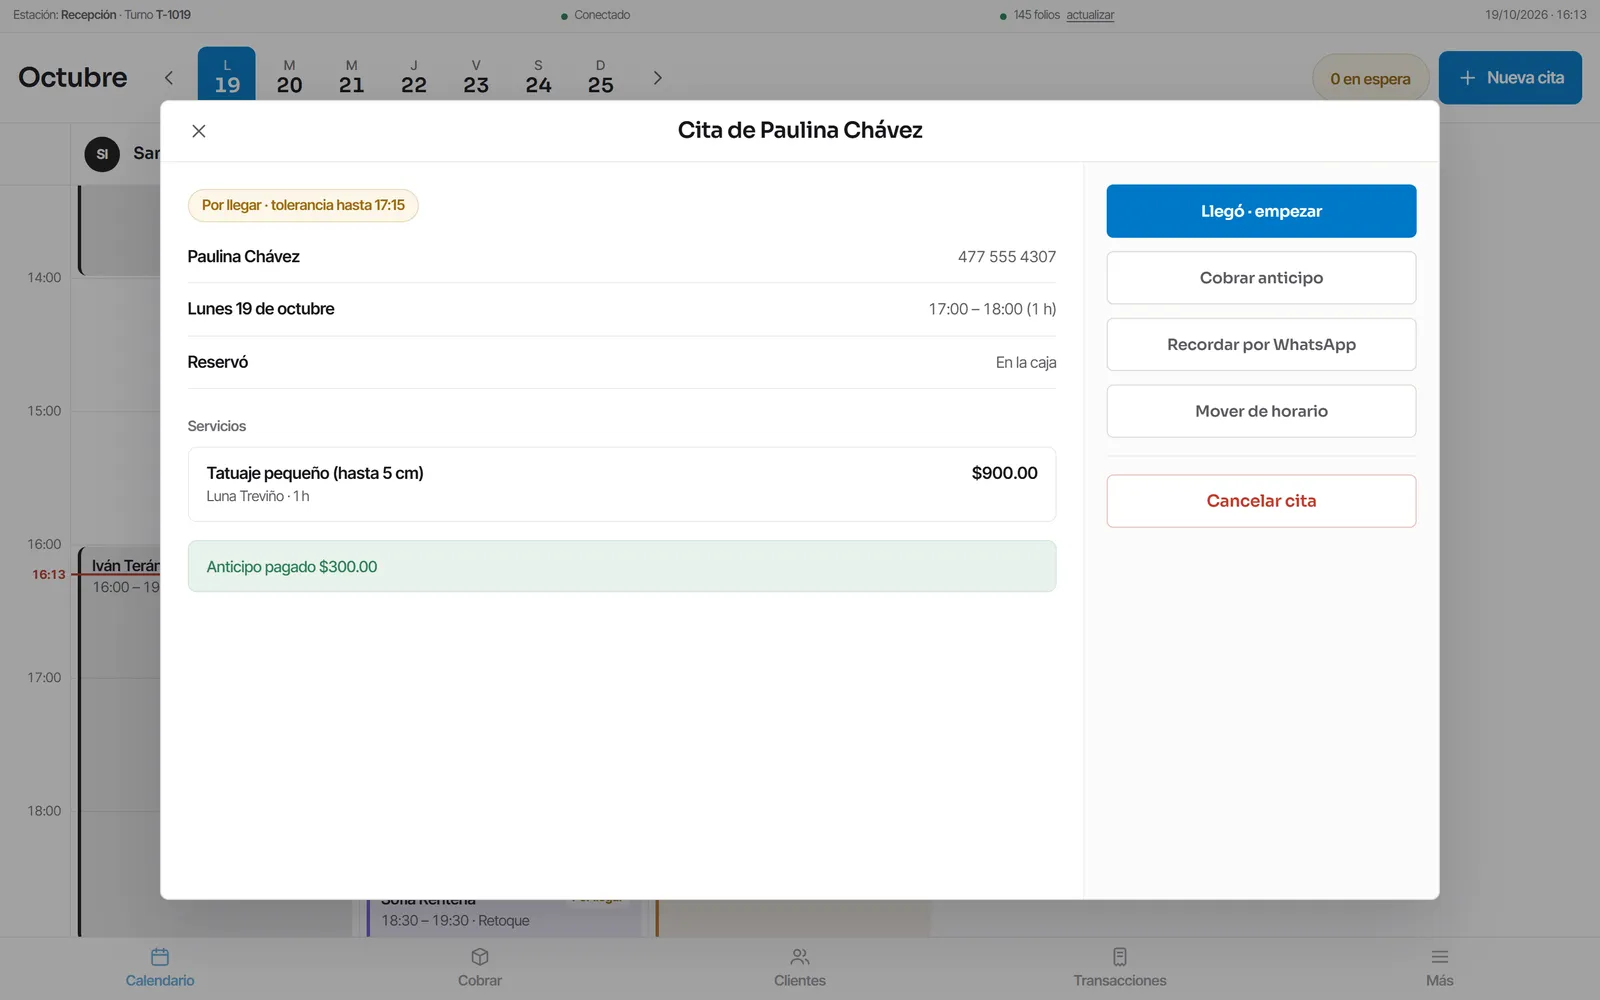Select Monday 19 in the week strip
This screenshot has height=1000, width=1600.
[227, 76]
